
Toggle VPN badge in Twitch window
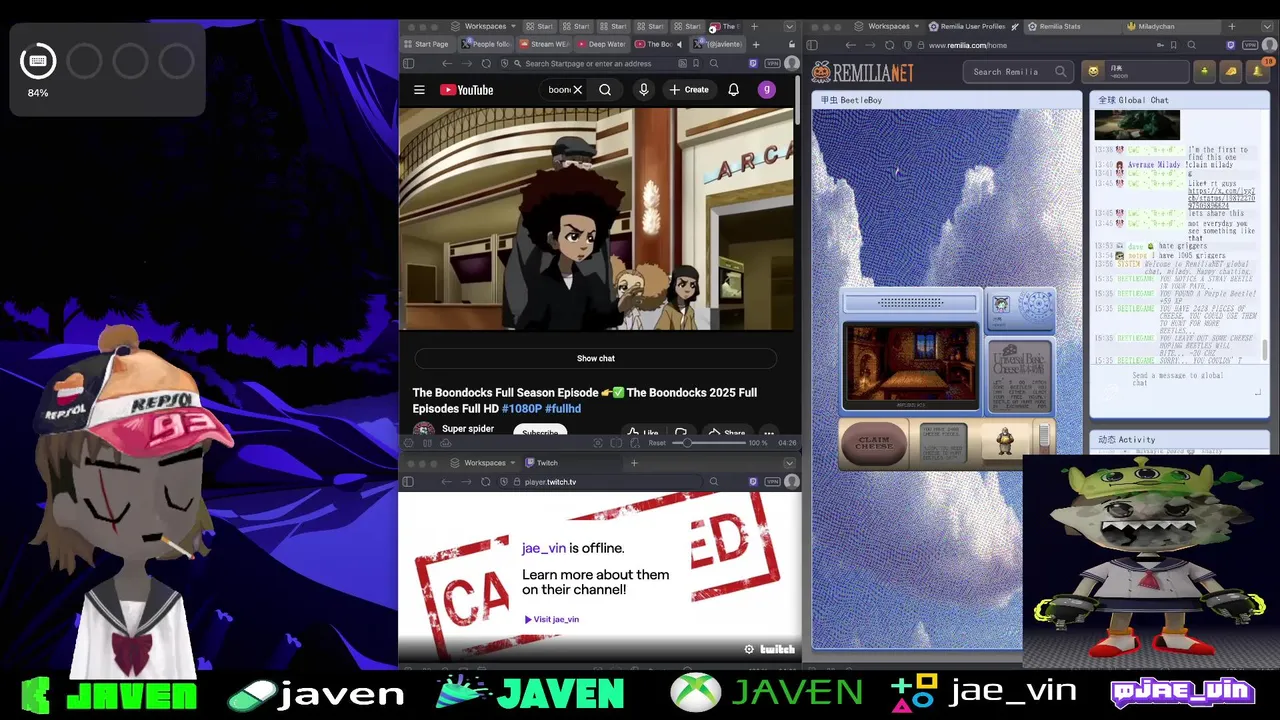(772, 482)
